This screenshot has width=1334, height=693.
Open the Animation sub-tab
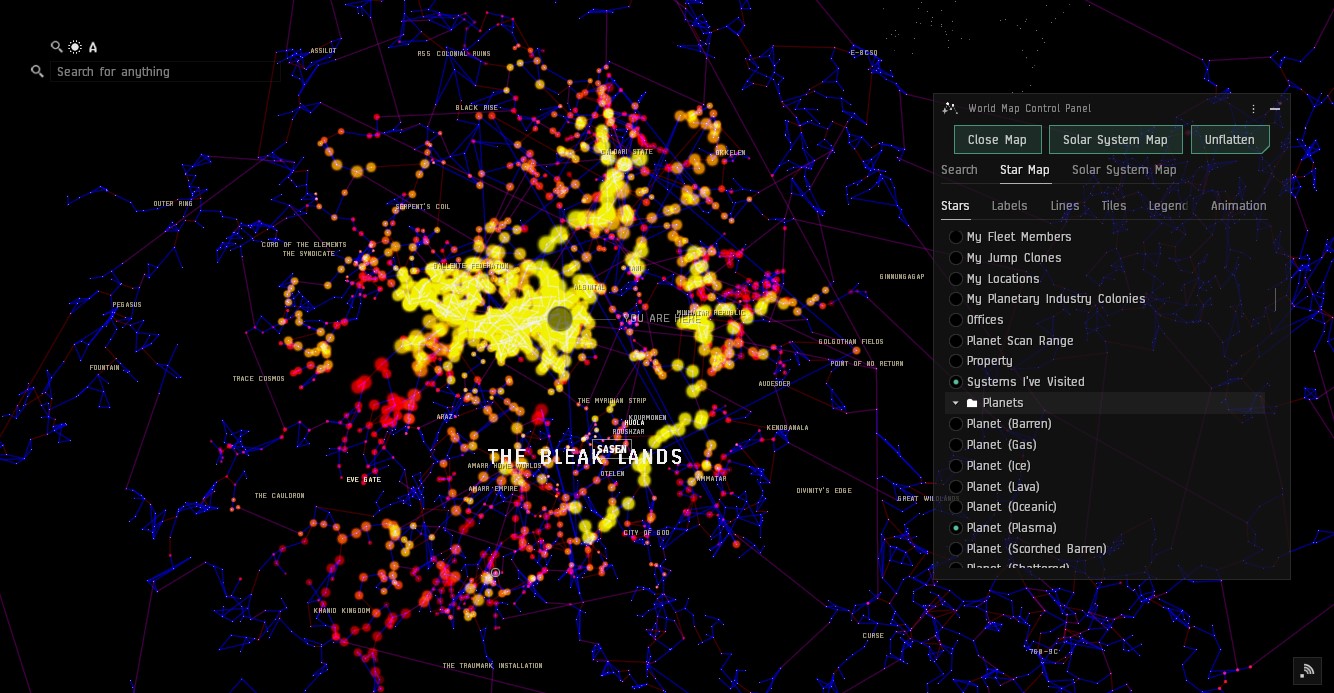[1239, 206]
